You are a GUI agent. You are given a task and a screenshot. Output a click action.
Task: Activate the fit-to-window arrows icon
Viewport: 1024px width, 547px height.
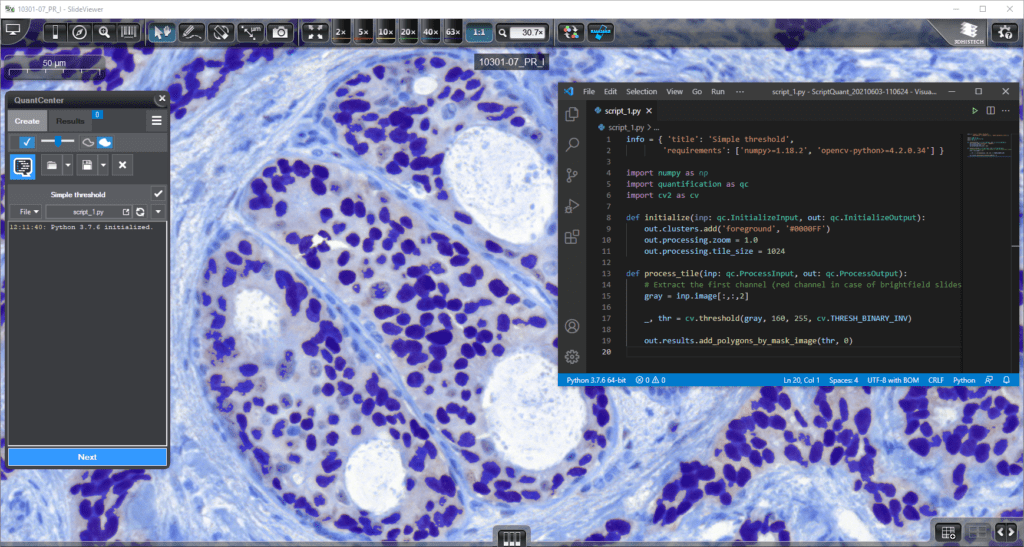pos(315,32)
